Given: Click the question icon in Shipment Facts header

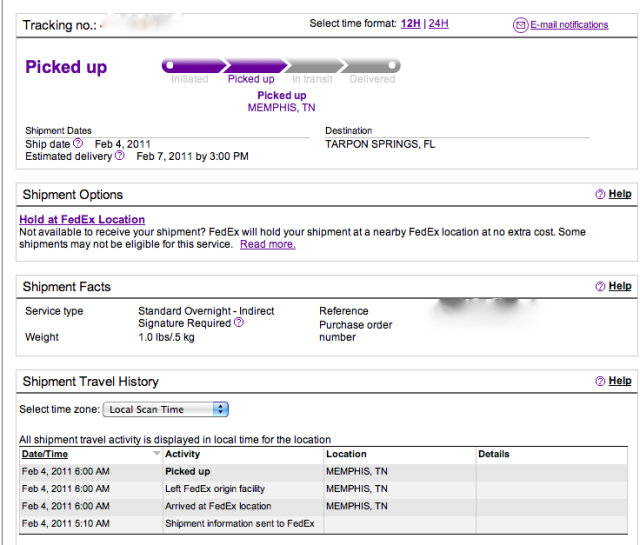Looking at the screenshot, I should [600, 287].
